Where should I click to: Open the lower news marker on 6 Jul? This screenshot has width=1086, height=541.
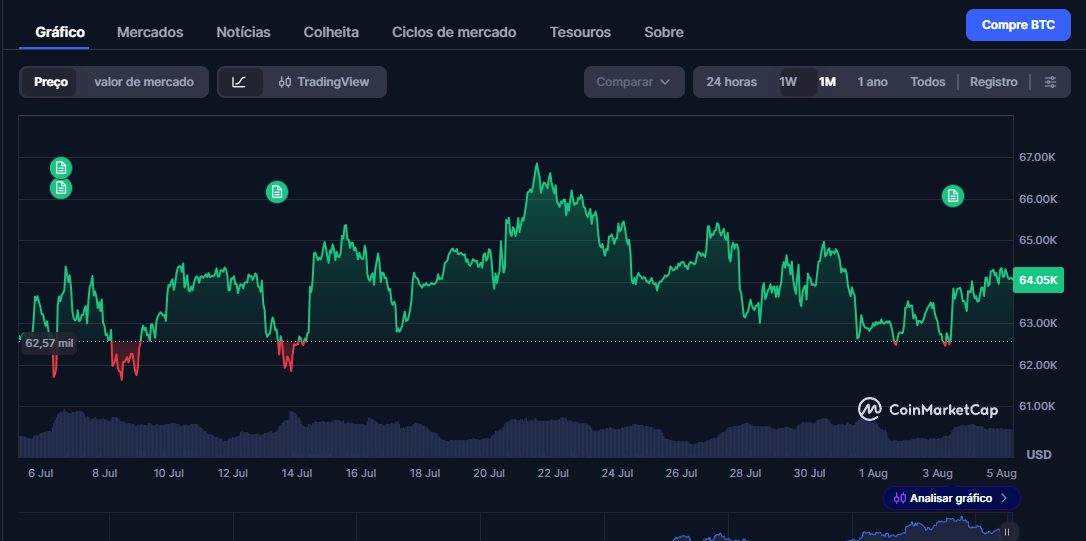(x=61, y=188)
